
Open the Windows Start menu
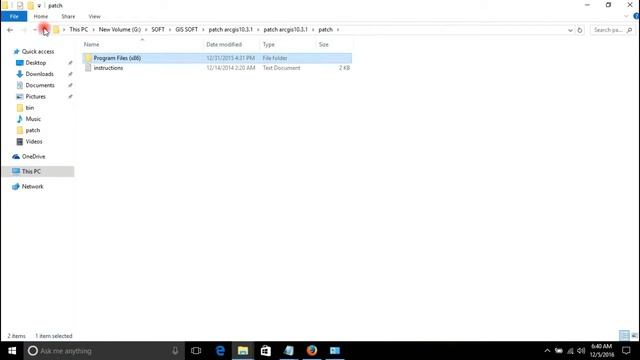pyautogui.click(x=12, y=351)
